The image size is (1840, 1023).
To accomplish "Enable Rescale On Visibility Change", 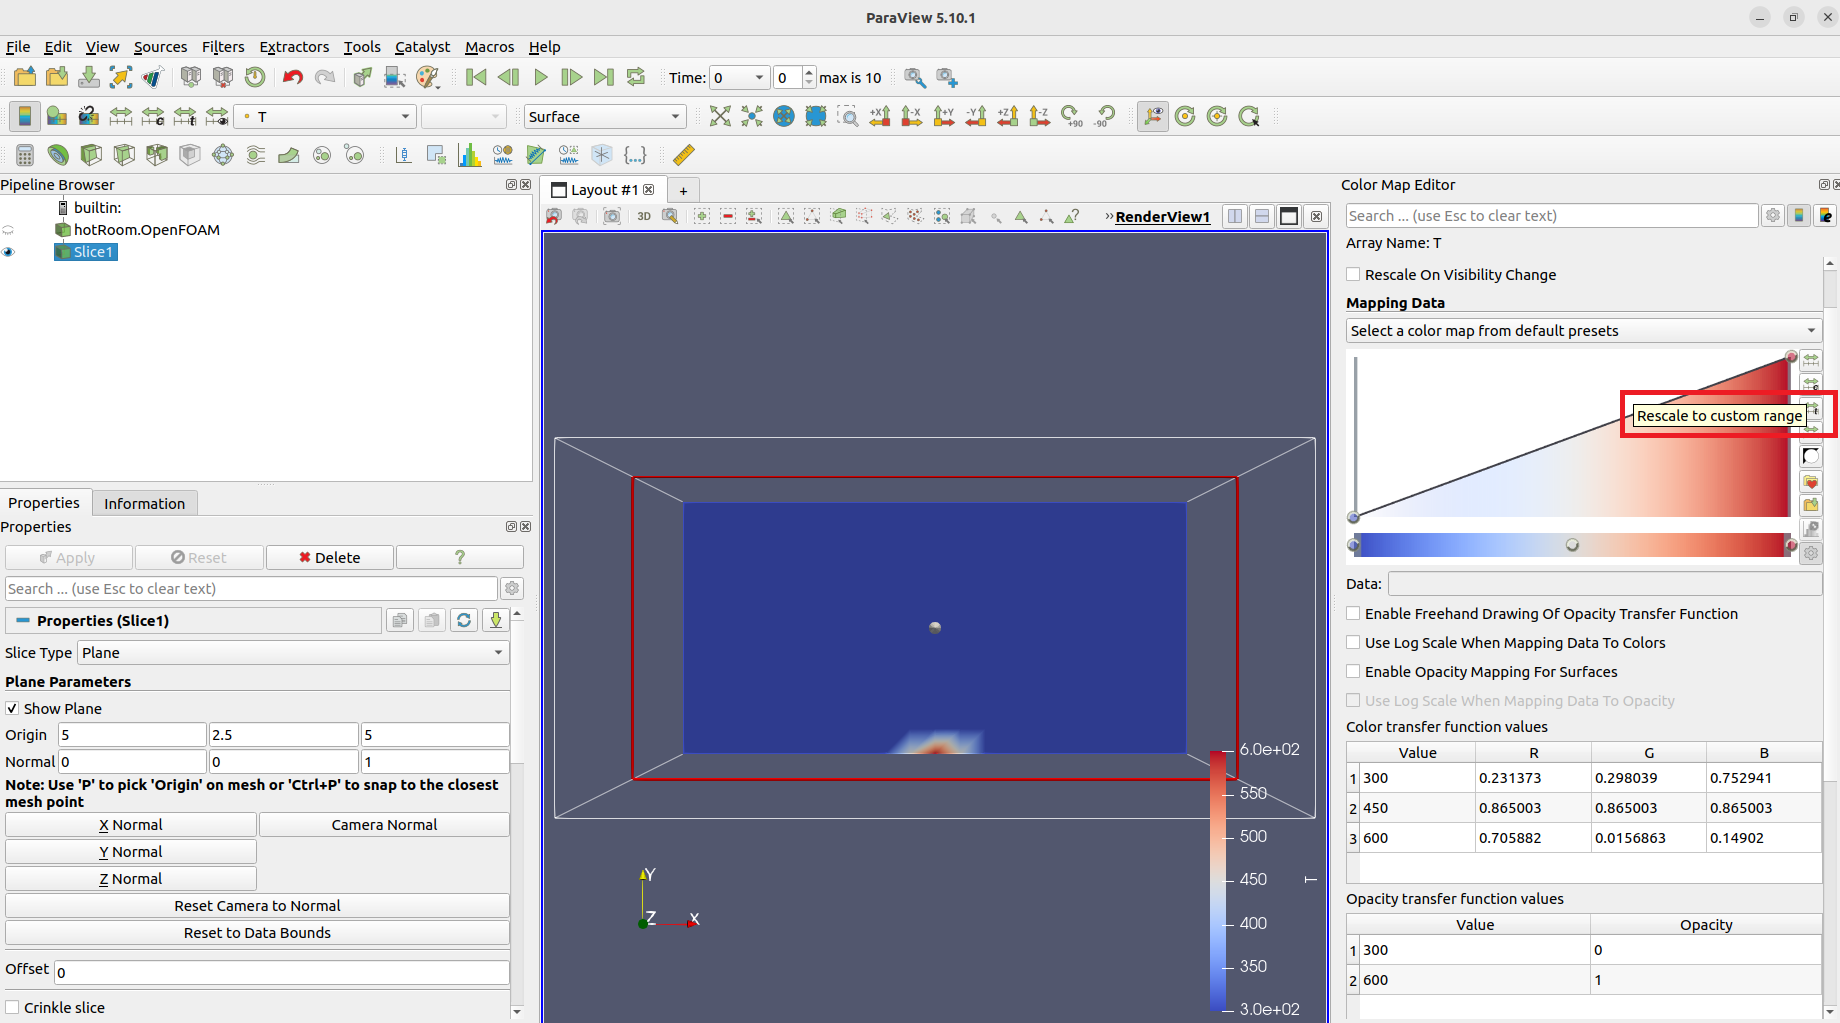I will coord(1353,275).
